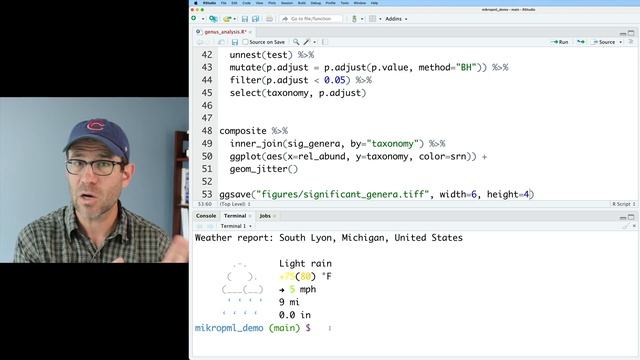The height and width of the screenshot is (360, 640).
Task: Click the main toolbar Save icon
Action: click(x=245, y=19)
